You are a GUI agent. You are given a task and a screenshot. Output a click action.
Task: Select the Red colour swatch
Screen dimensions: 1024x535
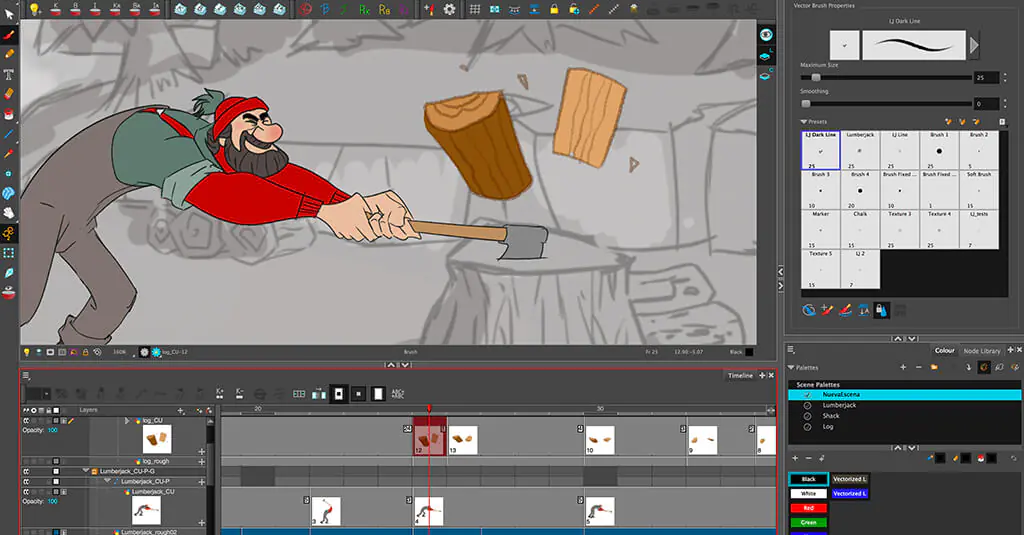[x=808, y=508]
